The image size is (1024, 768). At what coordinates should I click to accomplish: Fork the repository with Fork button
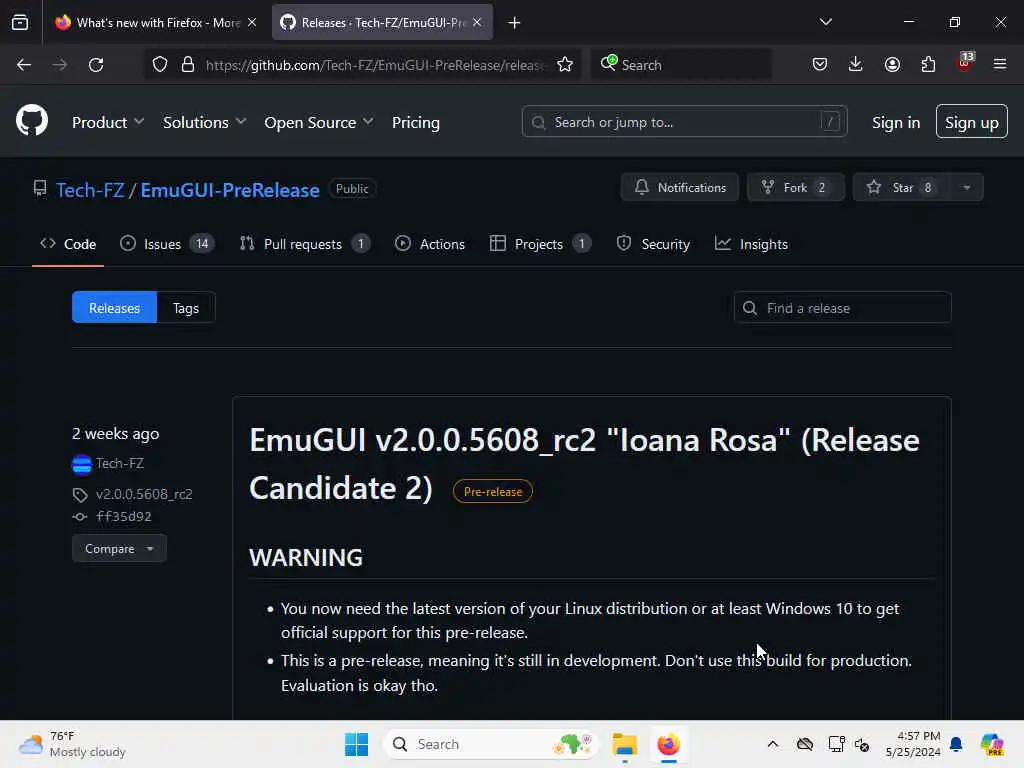(x=795, y=187)
